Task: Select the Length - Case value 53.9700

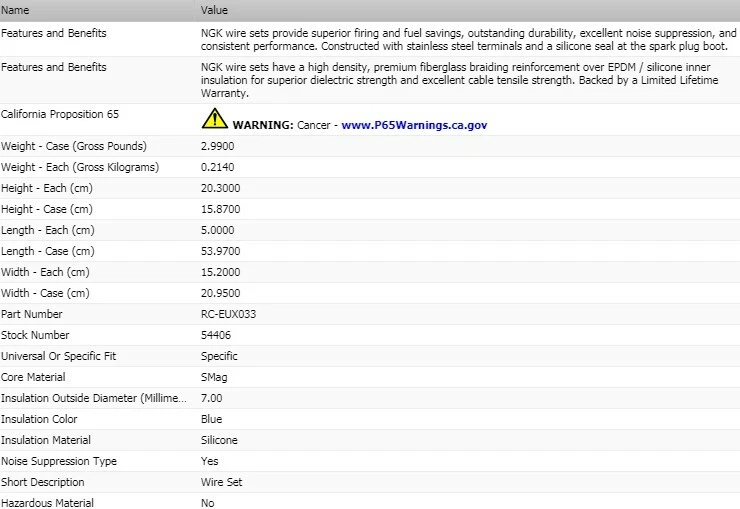Action: 220,251
